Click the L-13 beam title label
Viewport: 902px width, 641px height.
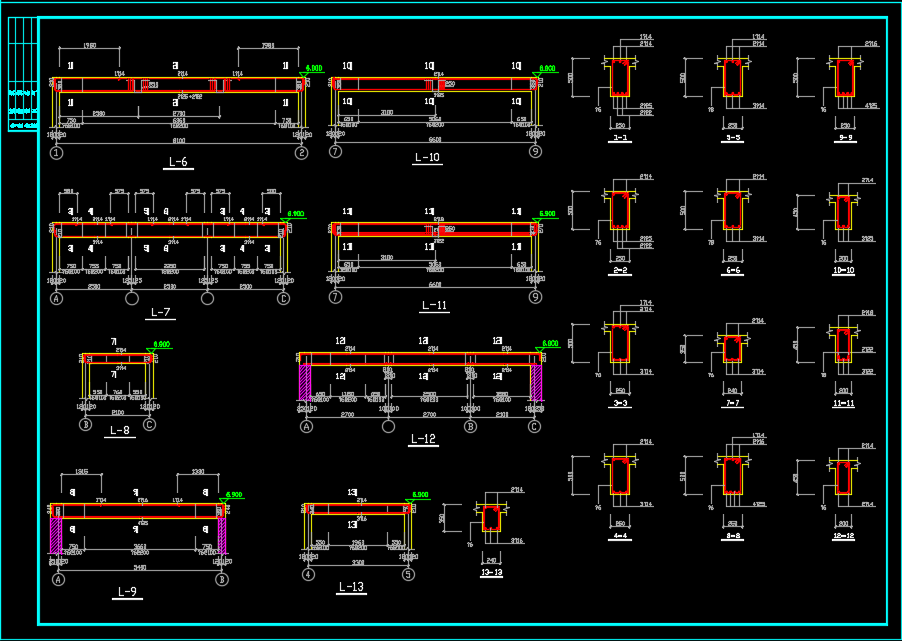351,587
